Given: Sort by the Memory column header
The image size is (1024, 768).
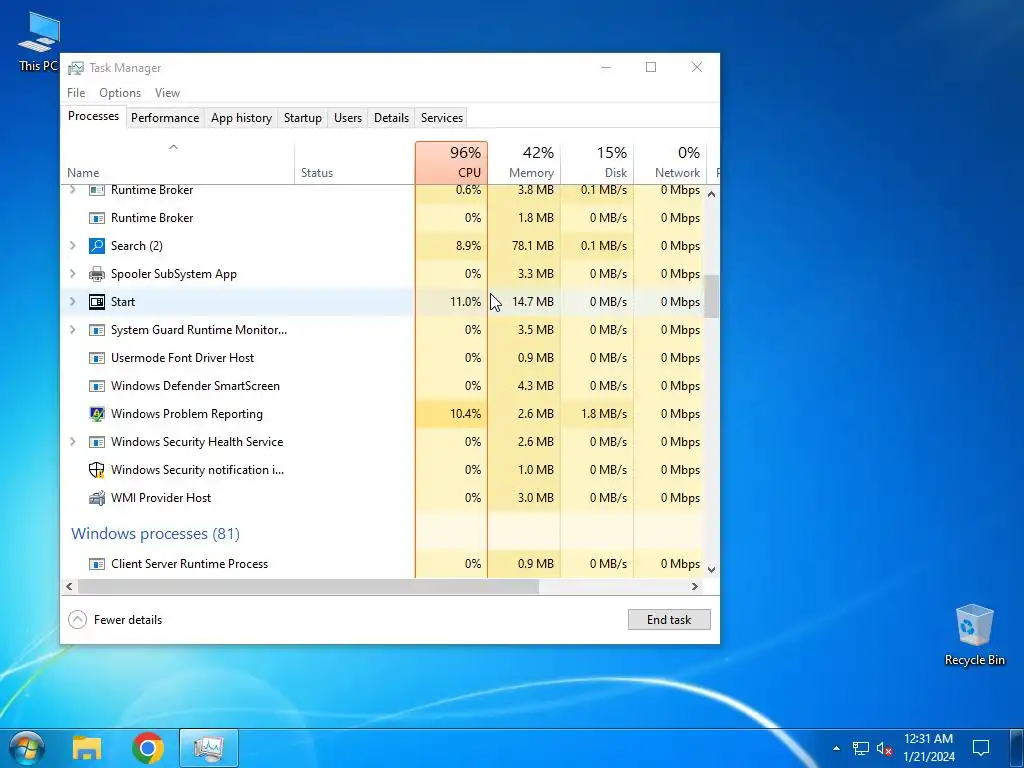Looking at the screenshot, I should 524,163.
